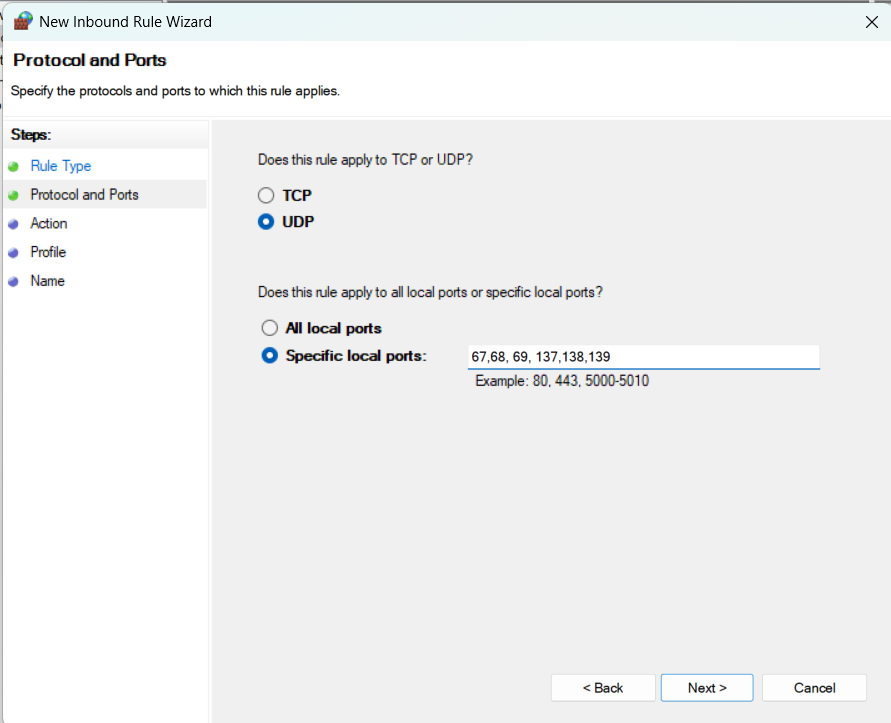Select the Profile step in sidebar
Viewport: 891px width, 723px height.
pyautogui.click(x=48, y=253)
